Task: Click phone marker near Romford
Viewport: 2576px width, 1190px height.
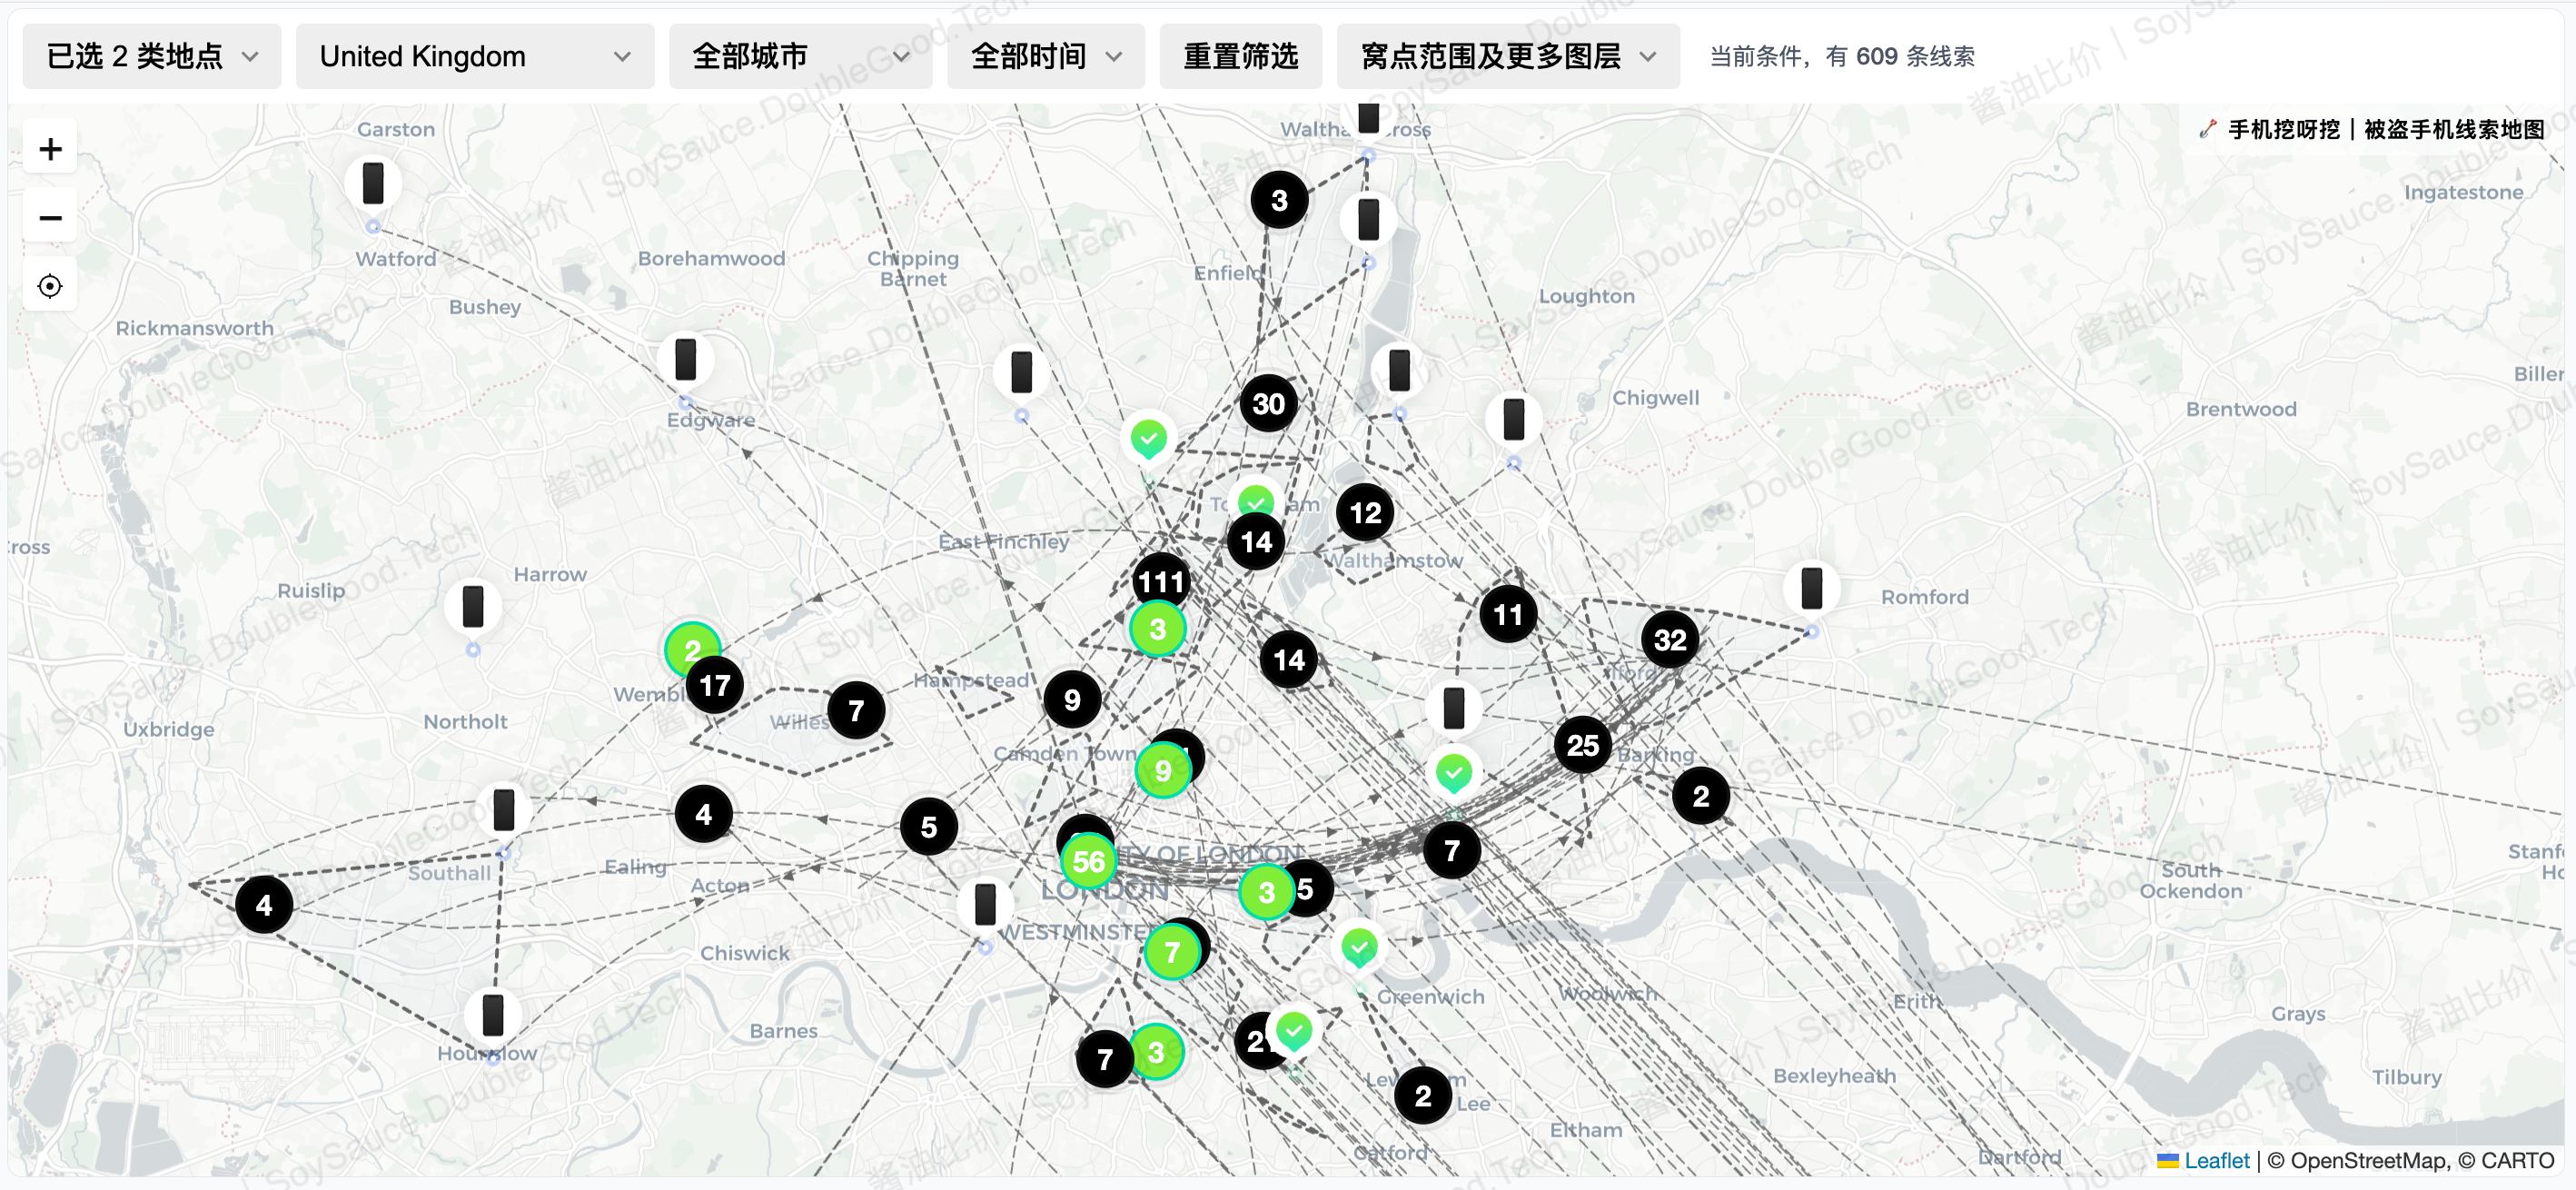Action: tap(1811, 588)
